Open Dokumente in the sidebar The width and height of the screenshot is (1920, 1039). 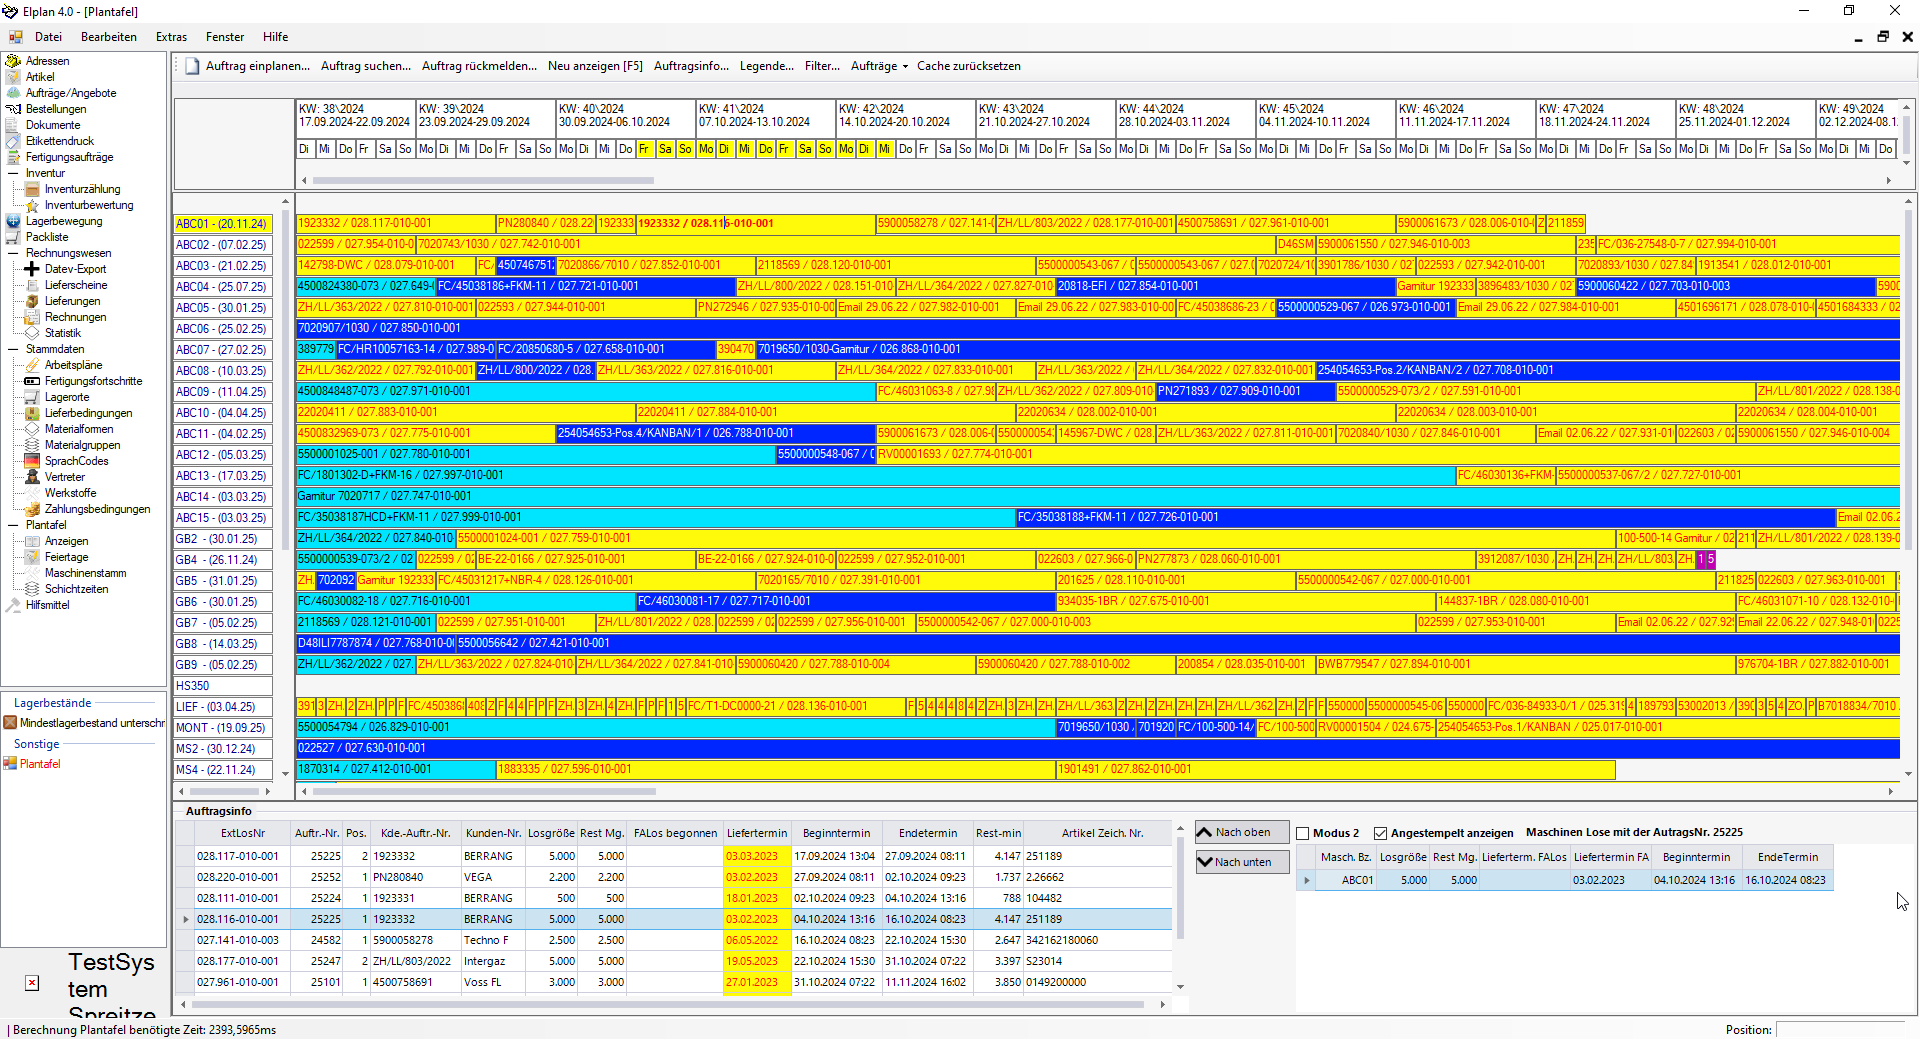coord(53,125)
